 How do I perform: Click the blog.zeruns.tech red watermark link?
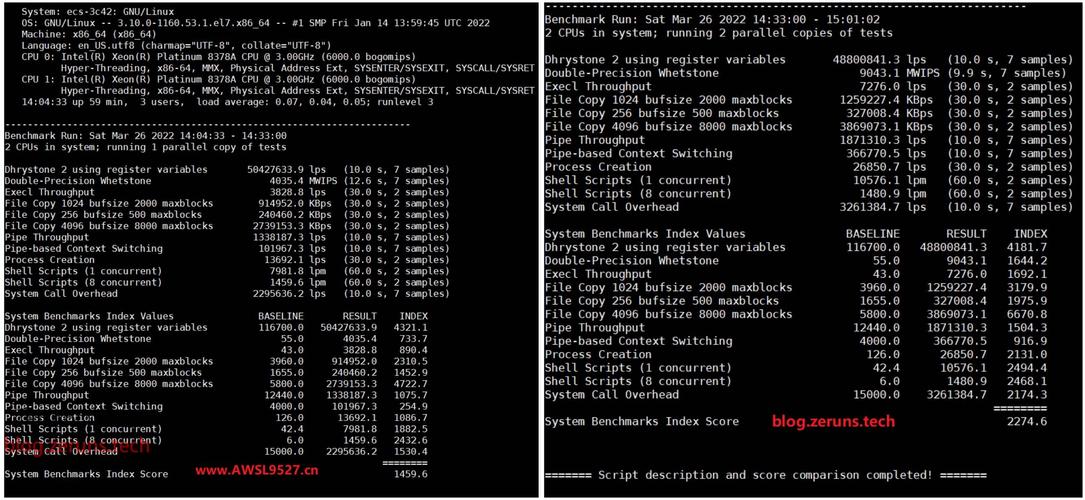[833, 421]
